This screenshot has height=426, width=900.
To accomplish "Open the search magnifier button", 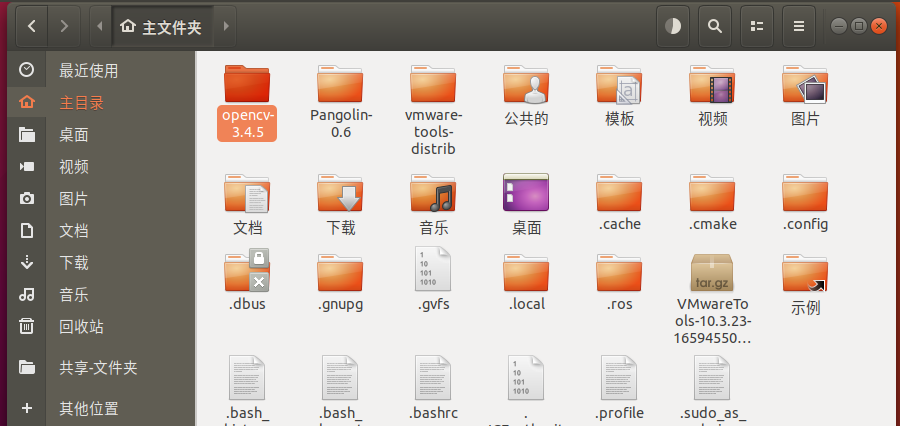I will (x=715, y=26).
